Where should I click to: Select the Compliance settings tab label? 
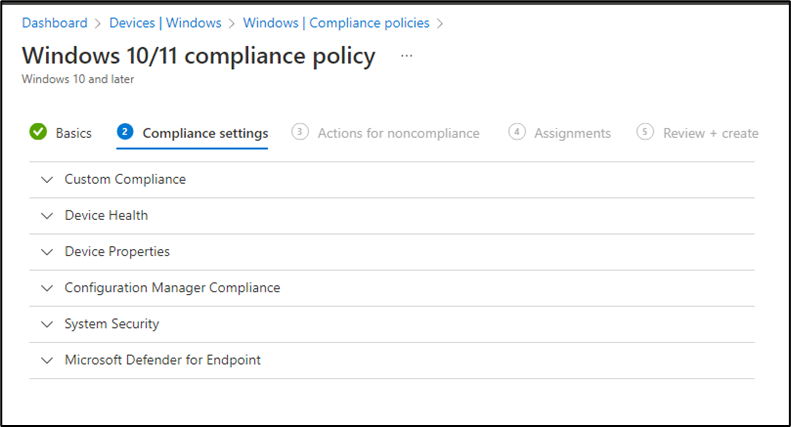pos(205,133)
